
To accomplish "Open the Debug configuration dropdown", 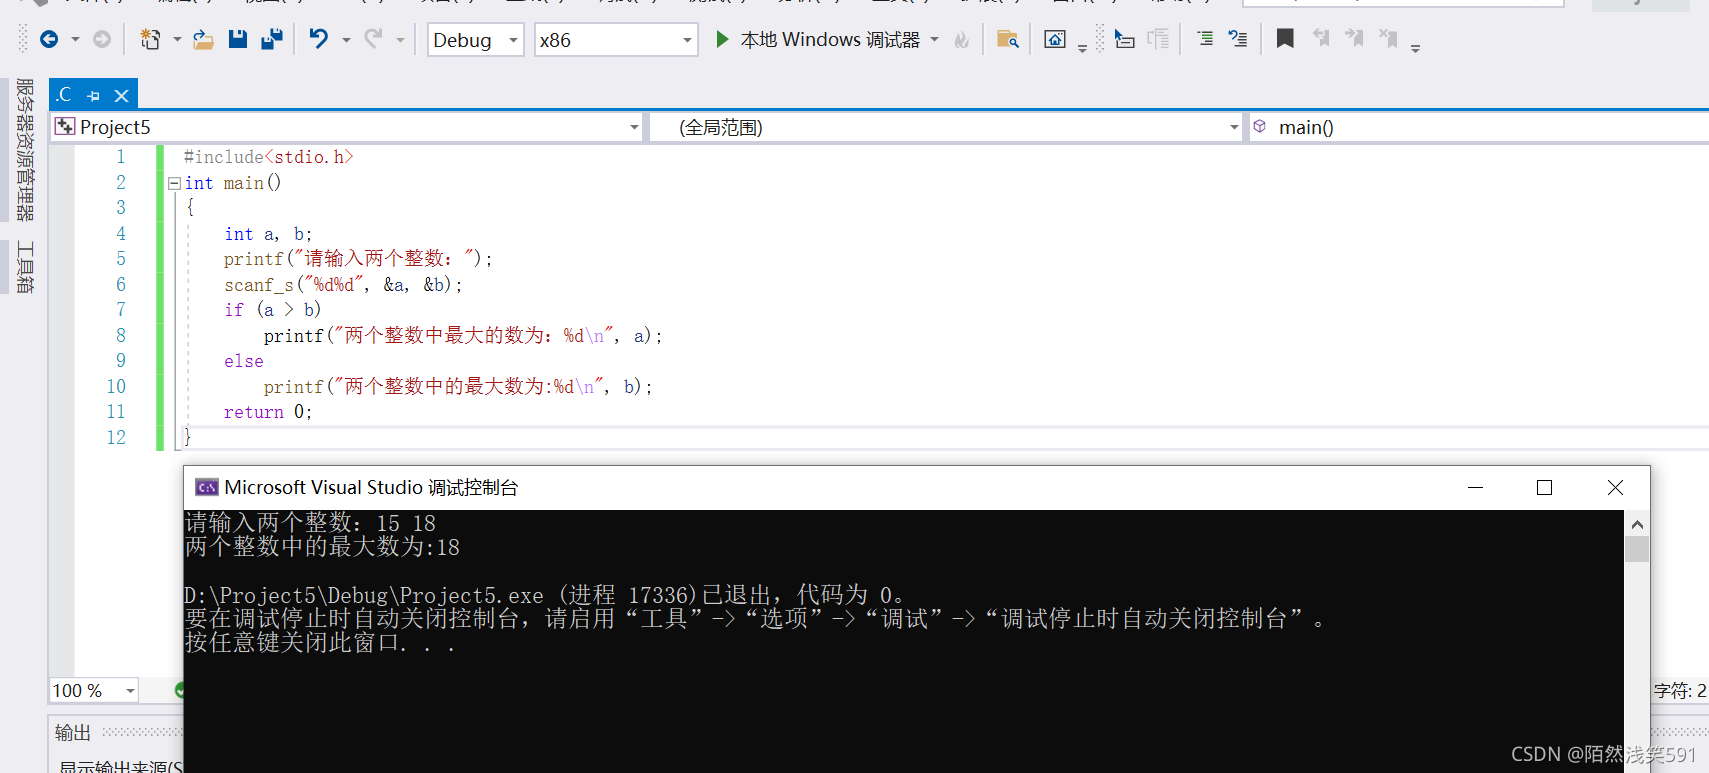I will click(x=475, y=40).
